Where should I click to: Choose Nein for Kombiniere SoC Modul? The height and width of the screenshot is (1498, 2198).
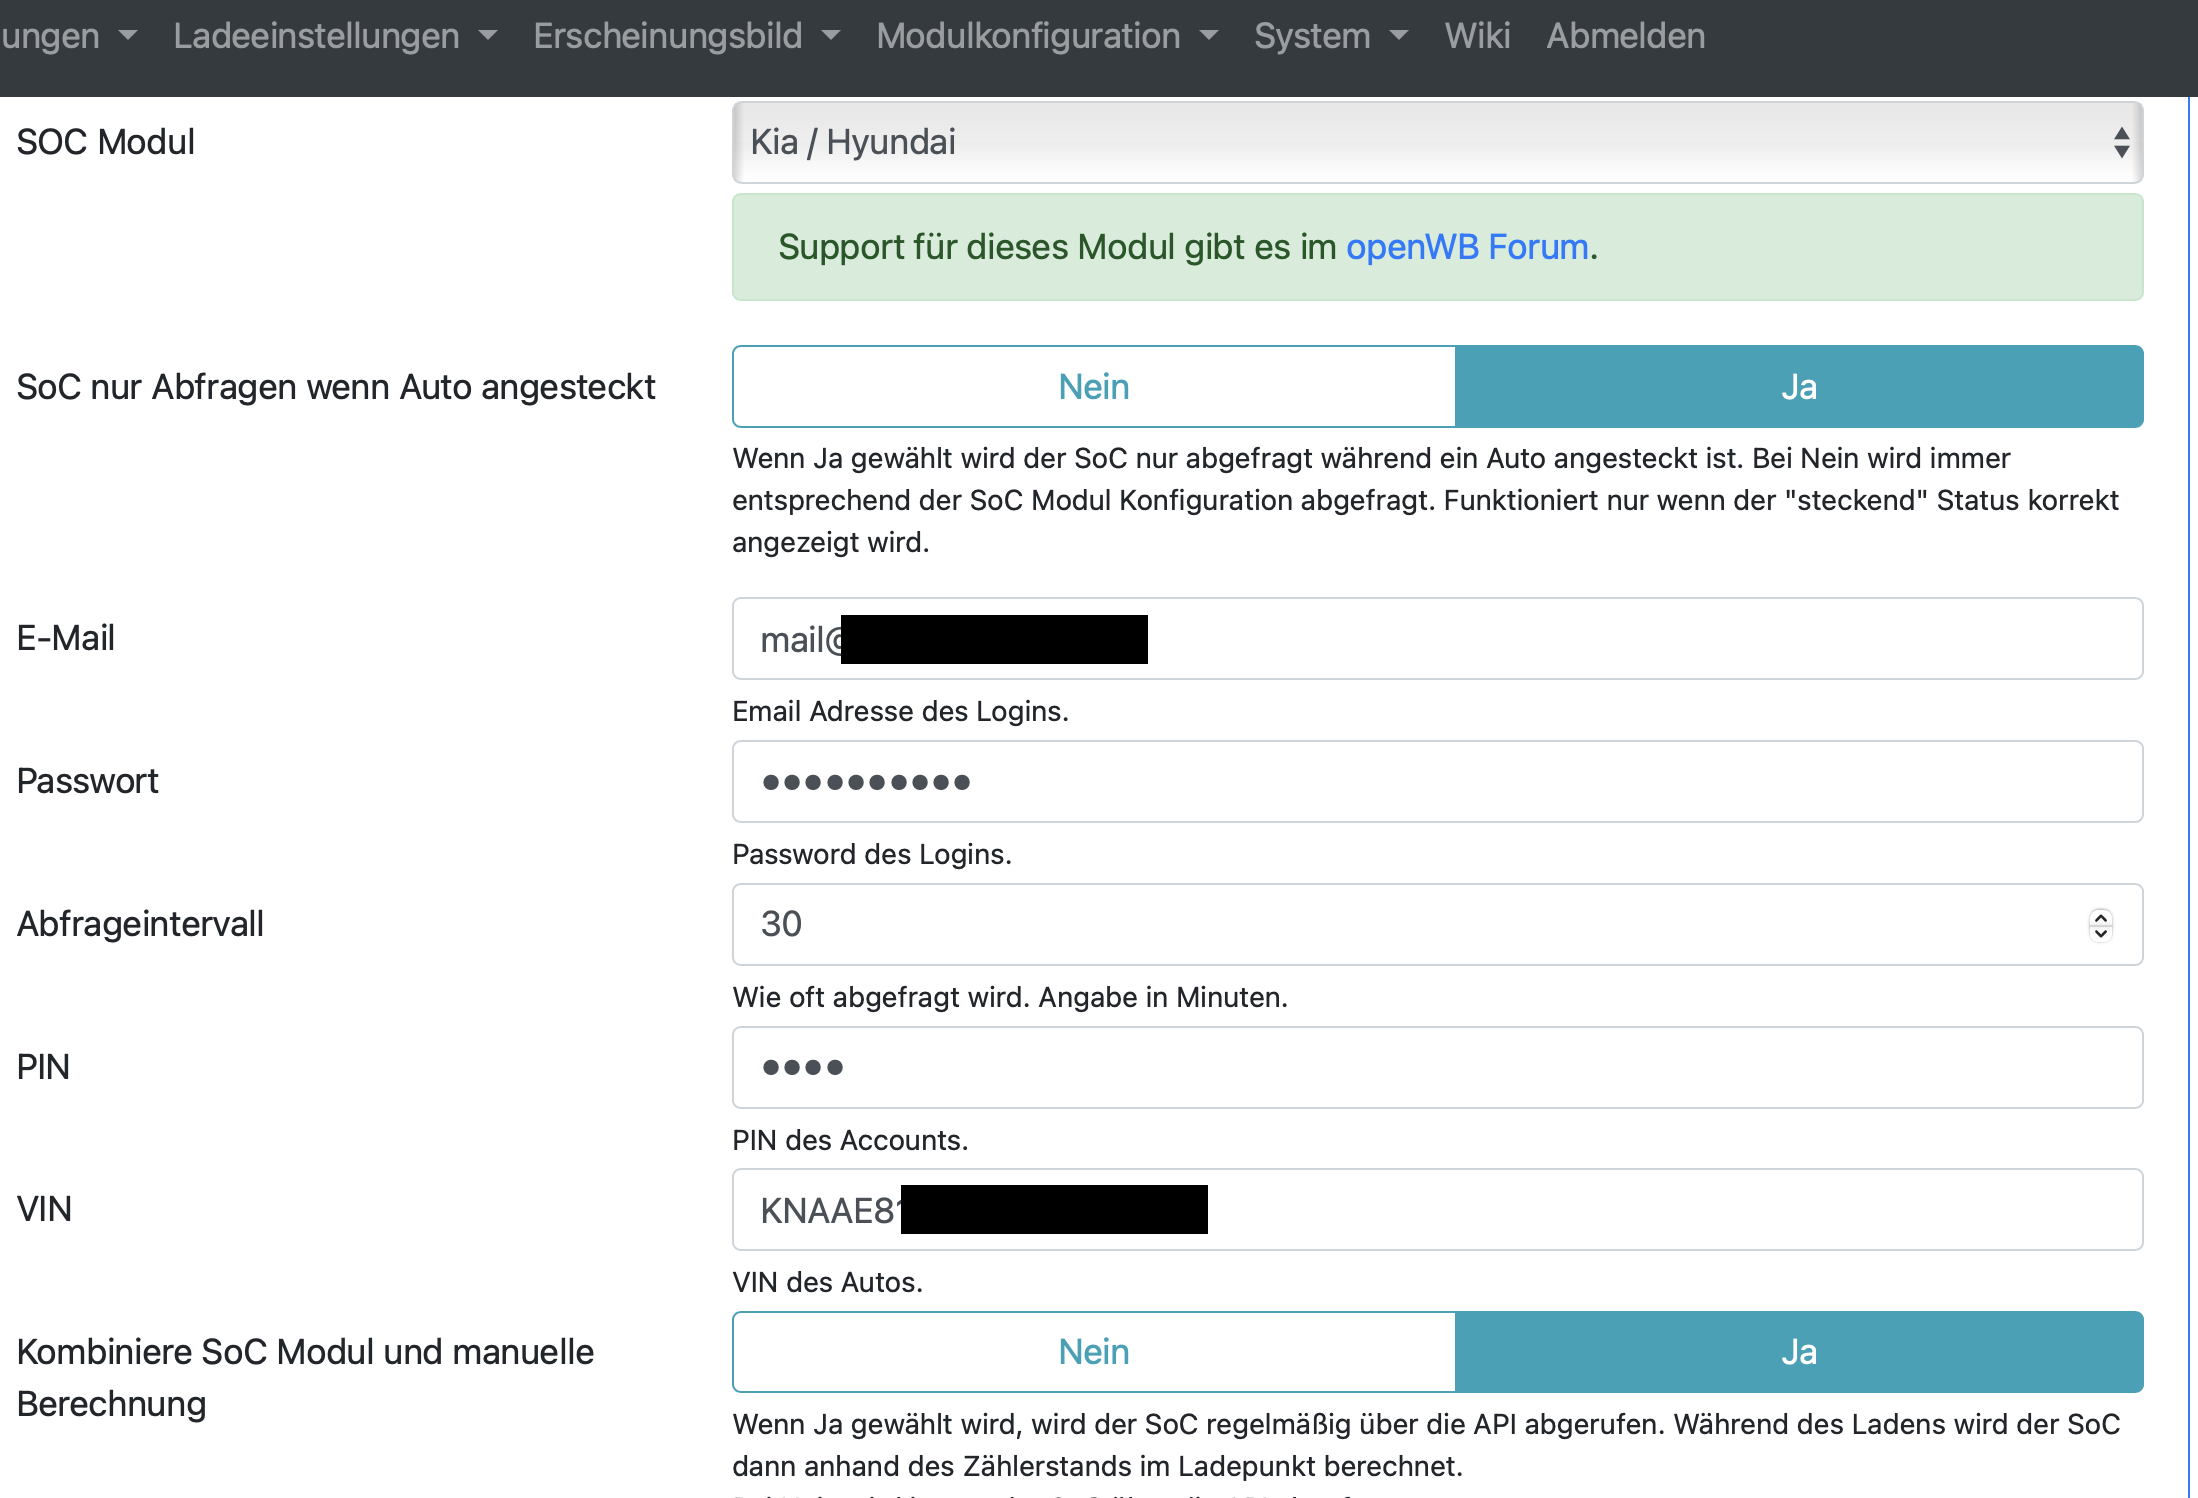[x=1094, y=1352]
